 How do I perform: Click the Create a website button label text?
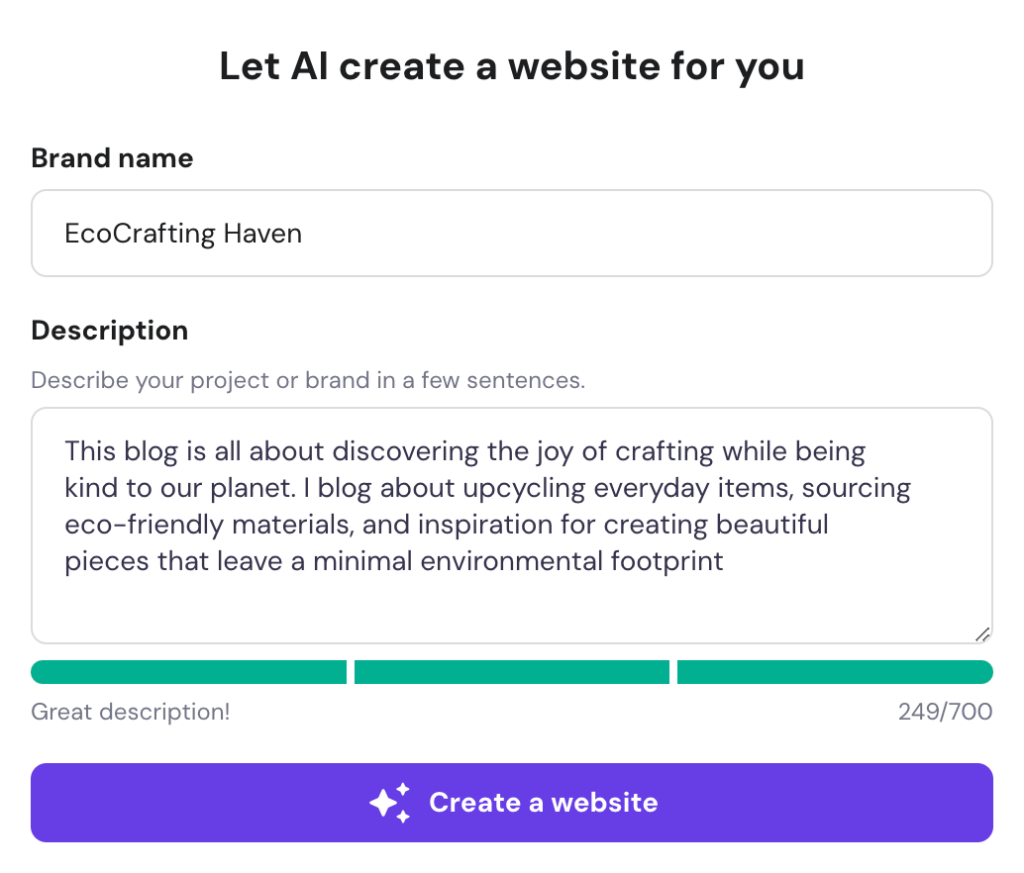coord(543,802)
